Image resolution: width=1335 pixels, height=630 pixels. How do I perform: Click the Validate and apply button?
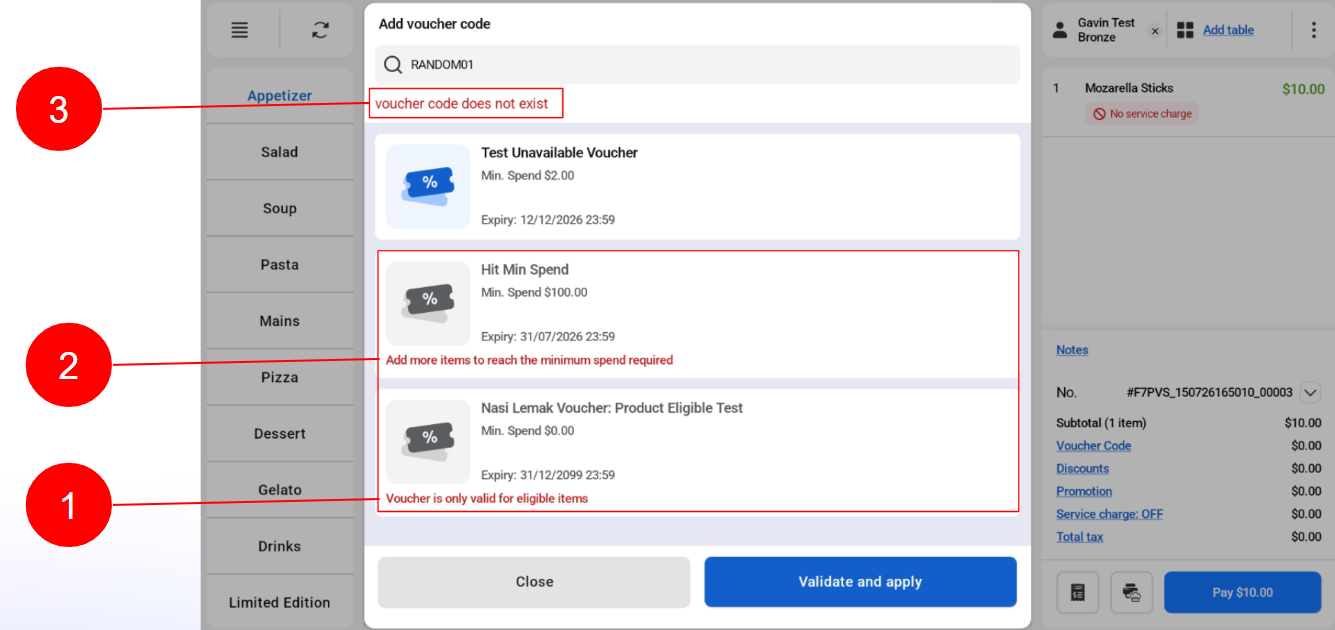click(x=860, y=582)
